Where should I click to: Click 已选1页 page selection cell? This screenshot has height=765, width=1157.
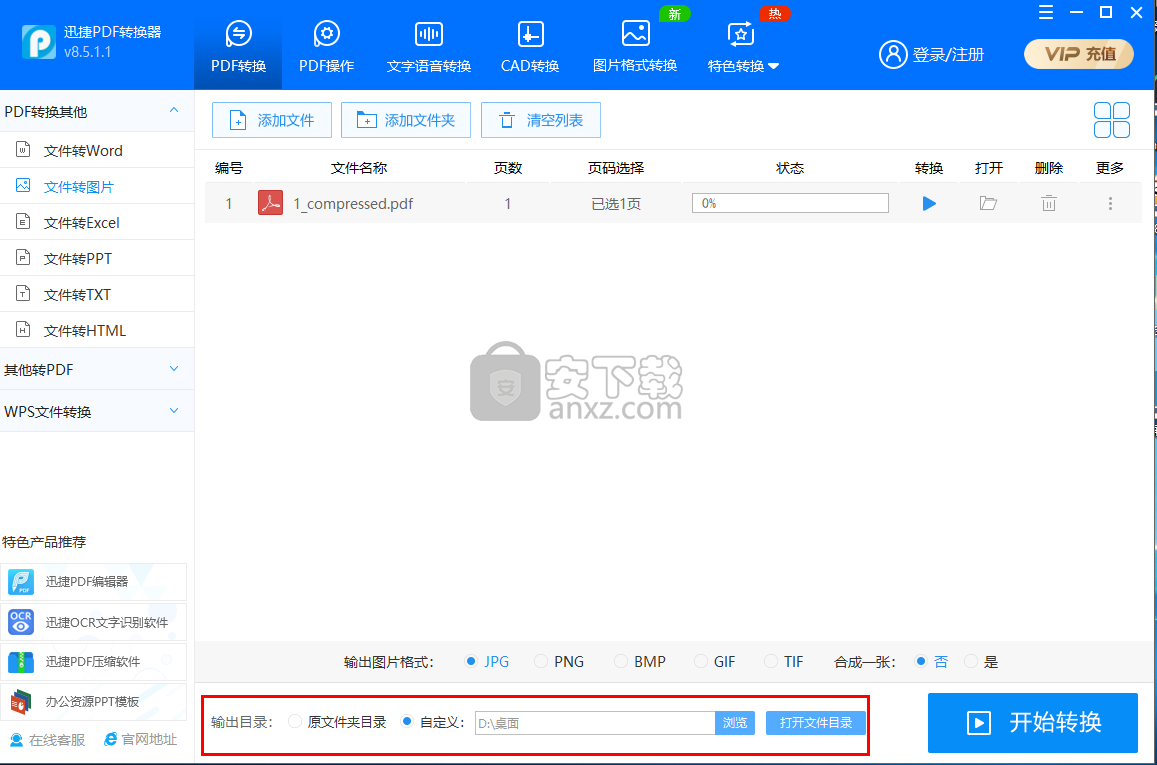[616, 204]
